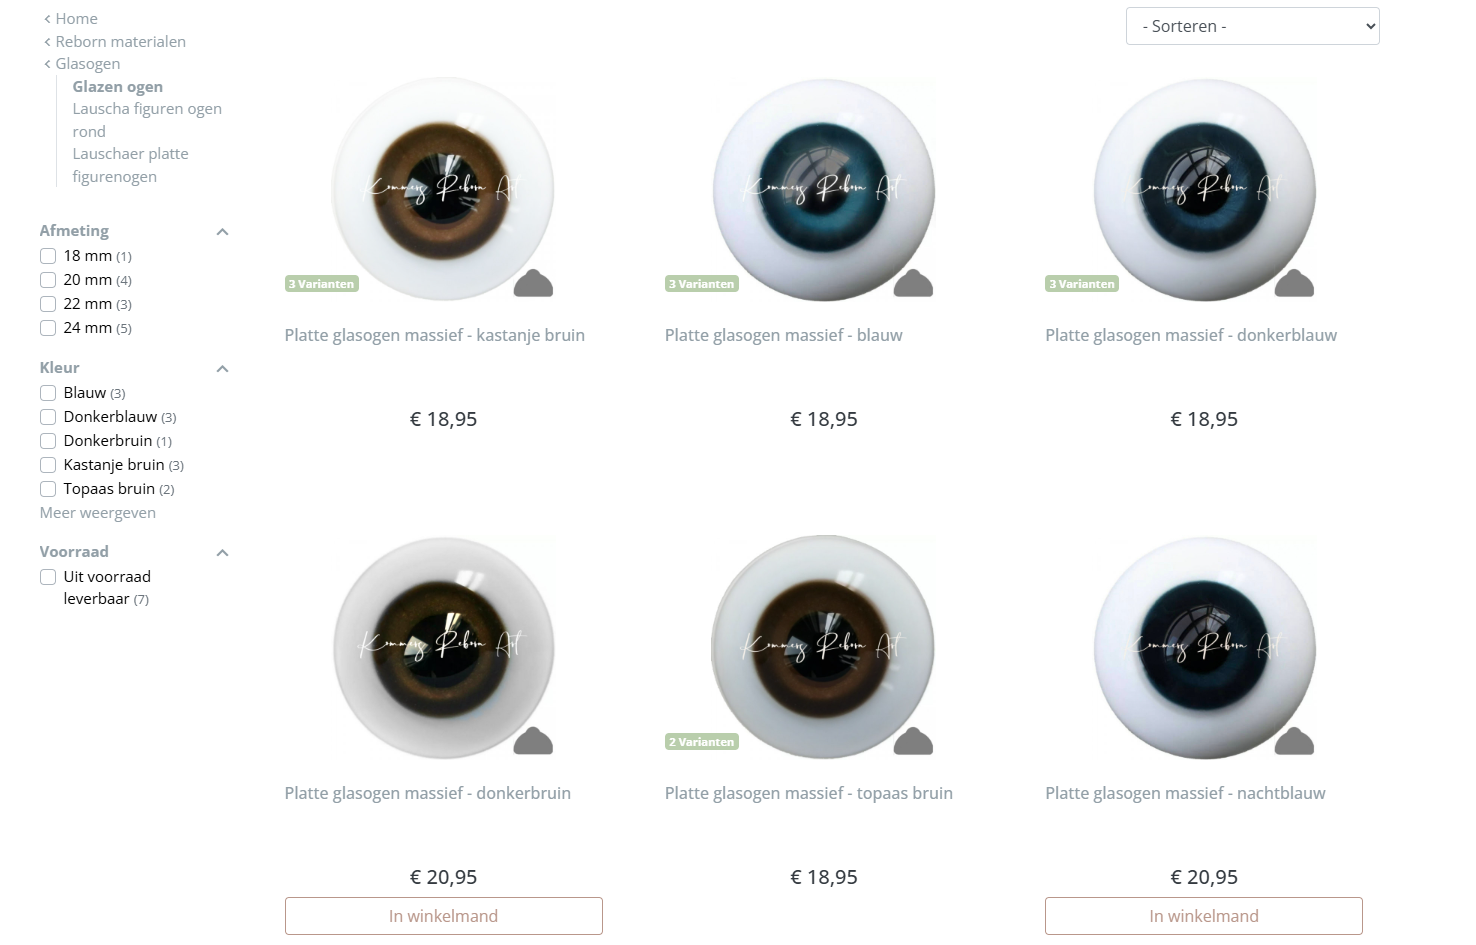1476x945 pixels.
Task: Open 'Platte glasogen massief - nachtblauw' product title
Action: point(1185,793)
